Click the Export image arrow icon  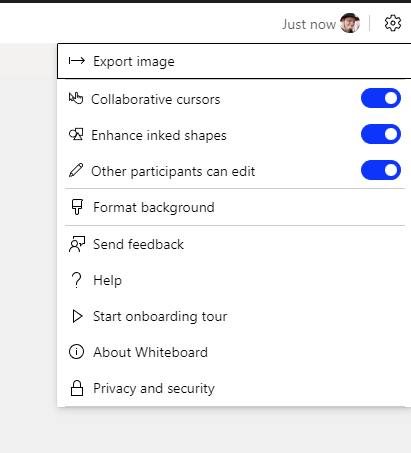pos(77,61)
